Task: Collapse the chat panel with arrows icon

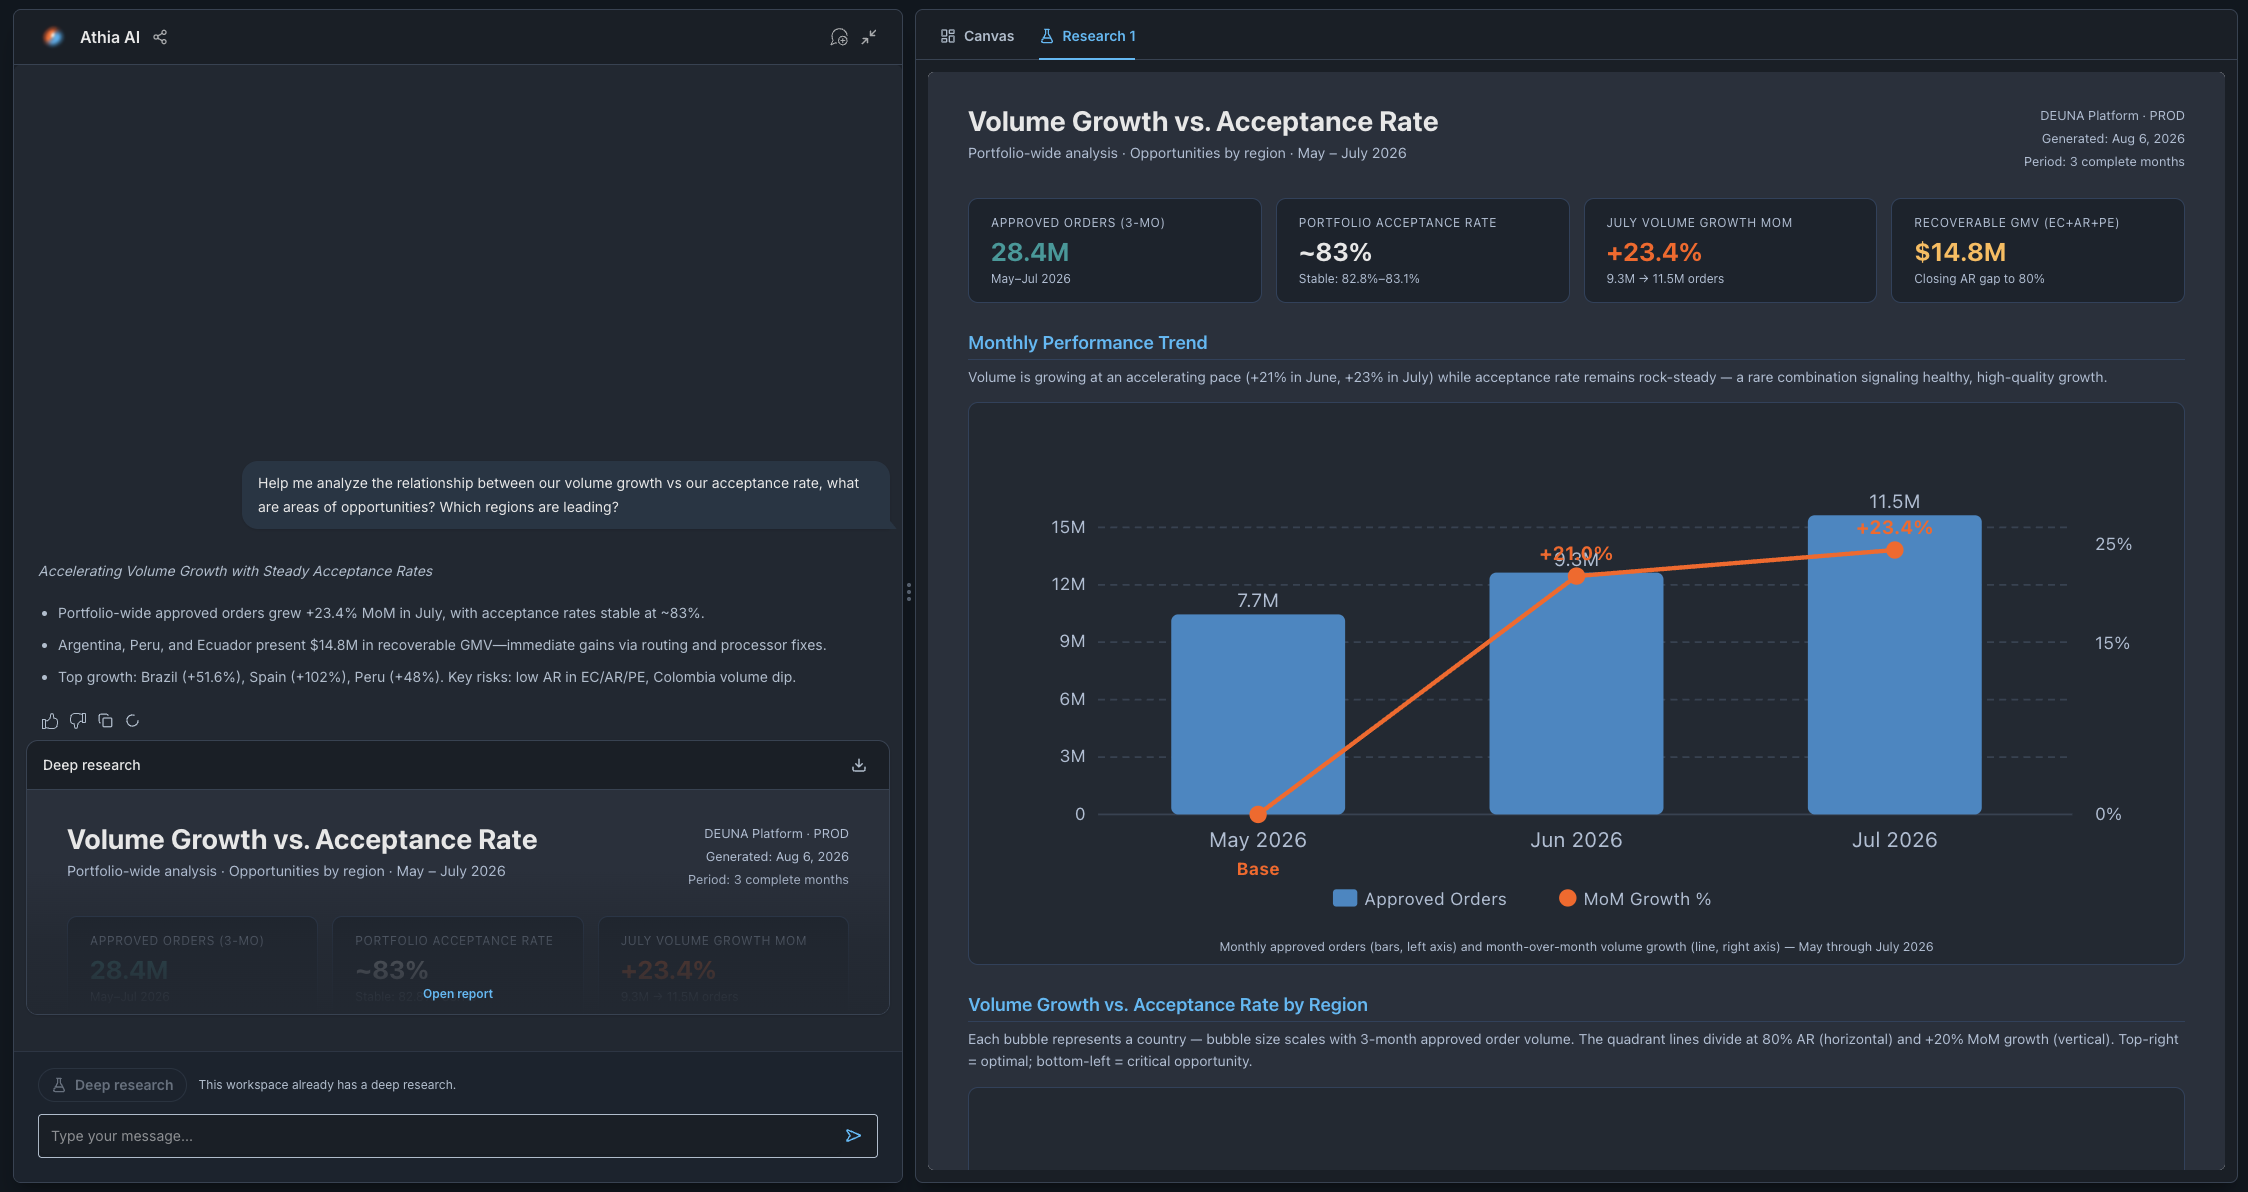Action: pyautogui.click(x=870, y=37)
